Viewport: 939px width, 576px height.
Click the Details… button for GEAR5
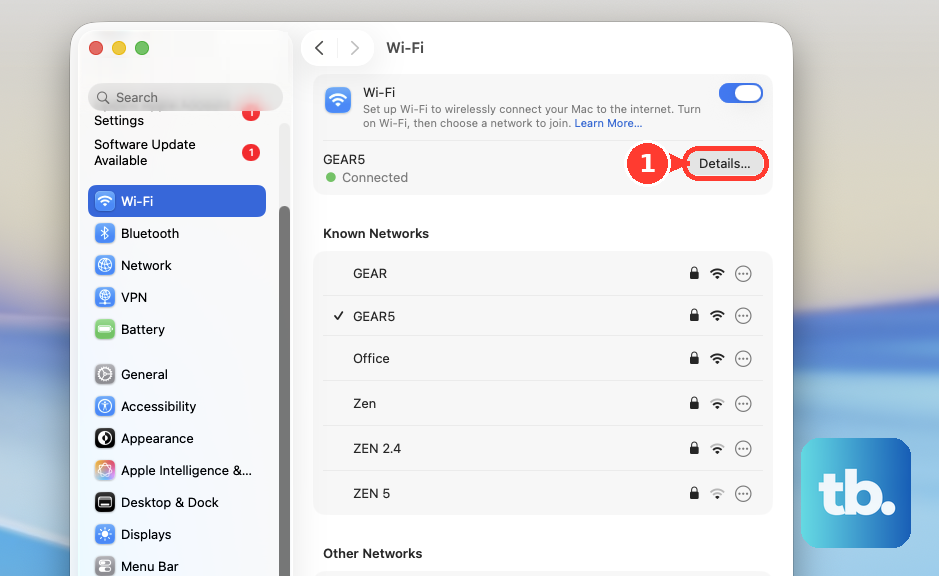[725, 163]
